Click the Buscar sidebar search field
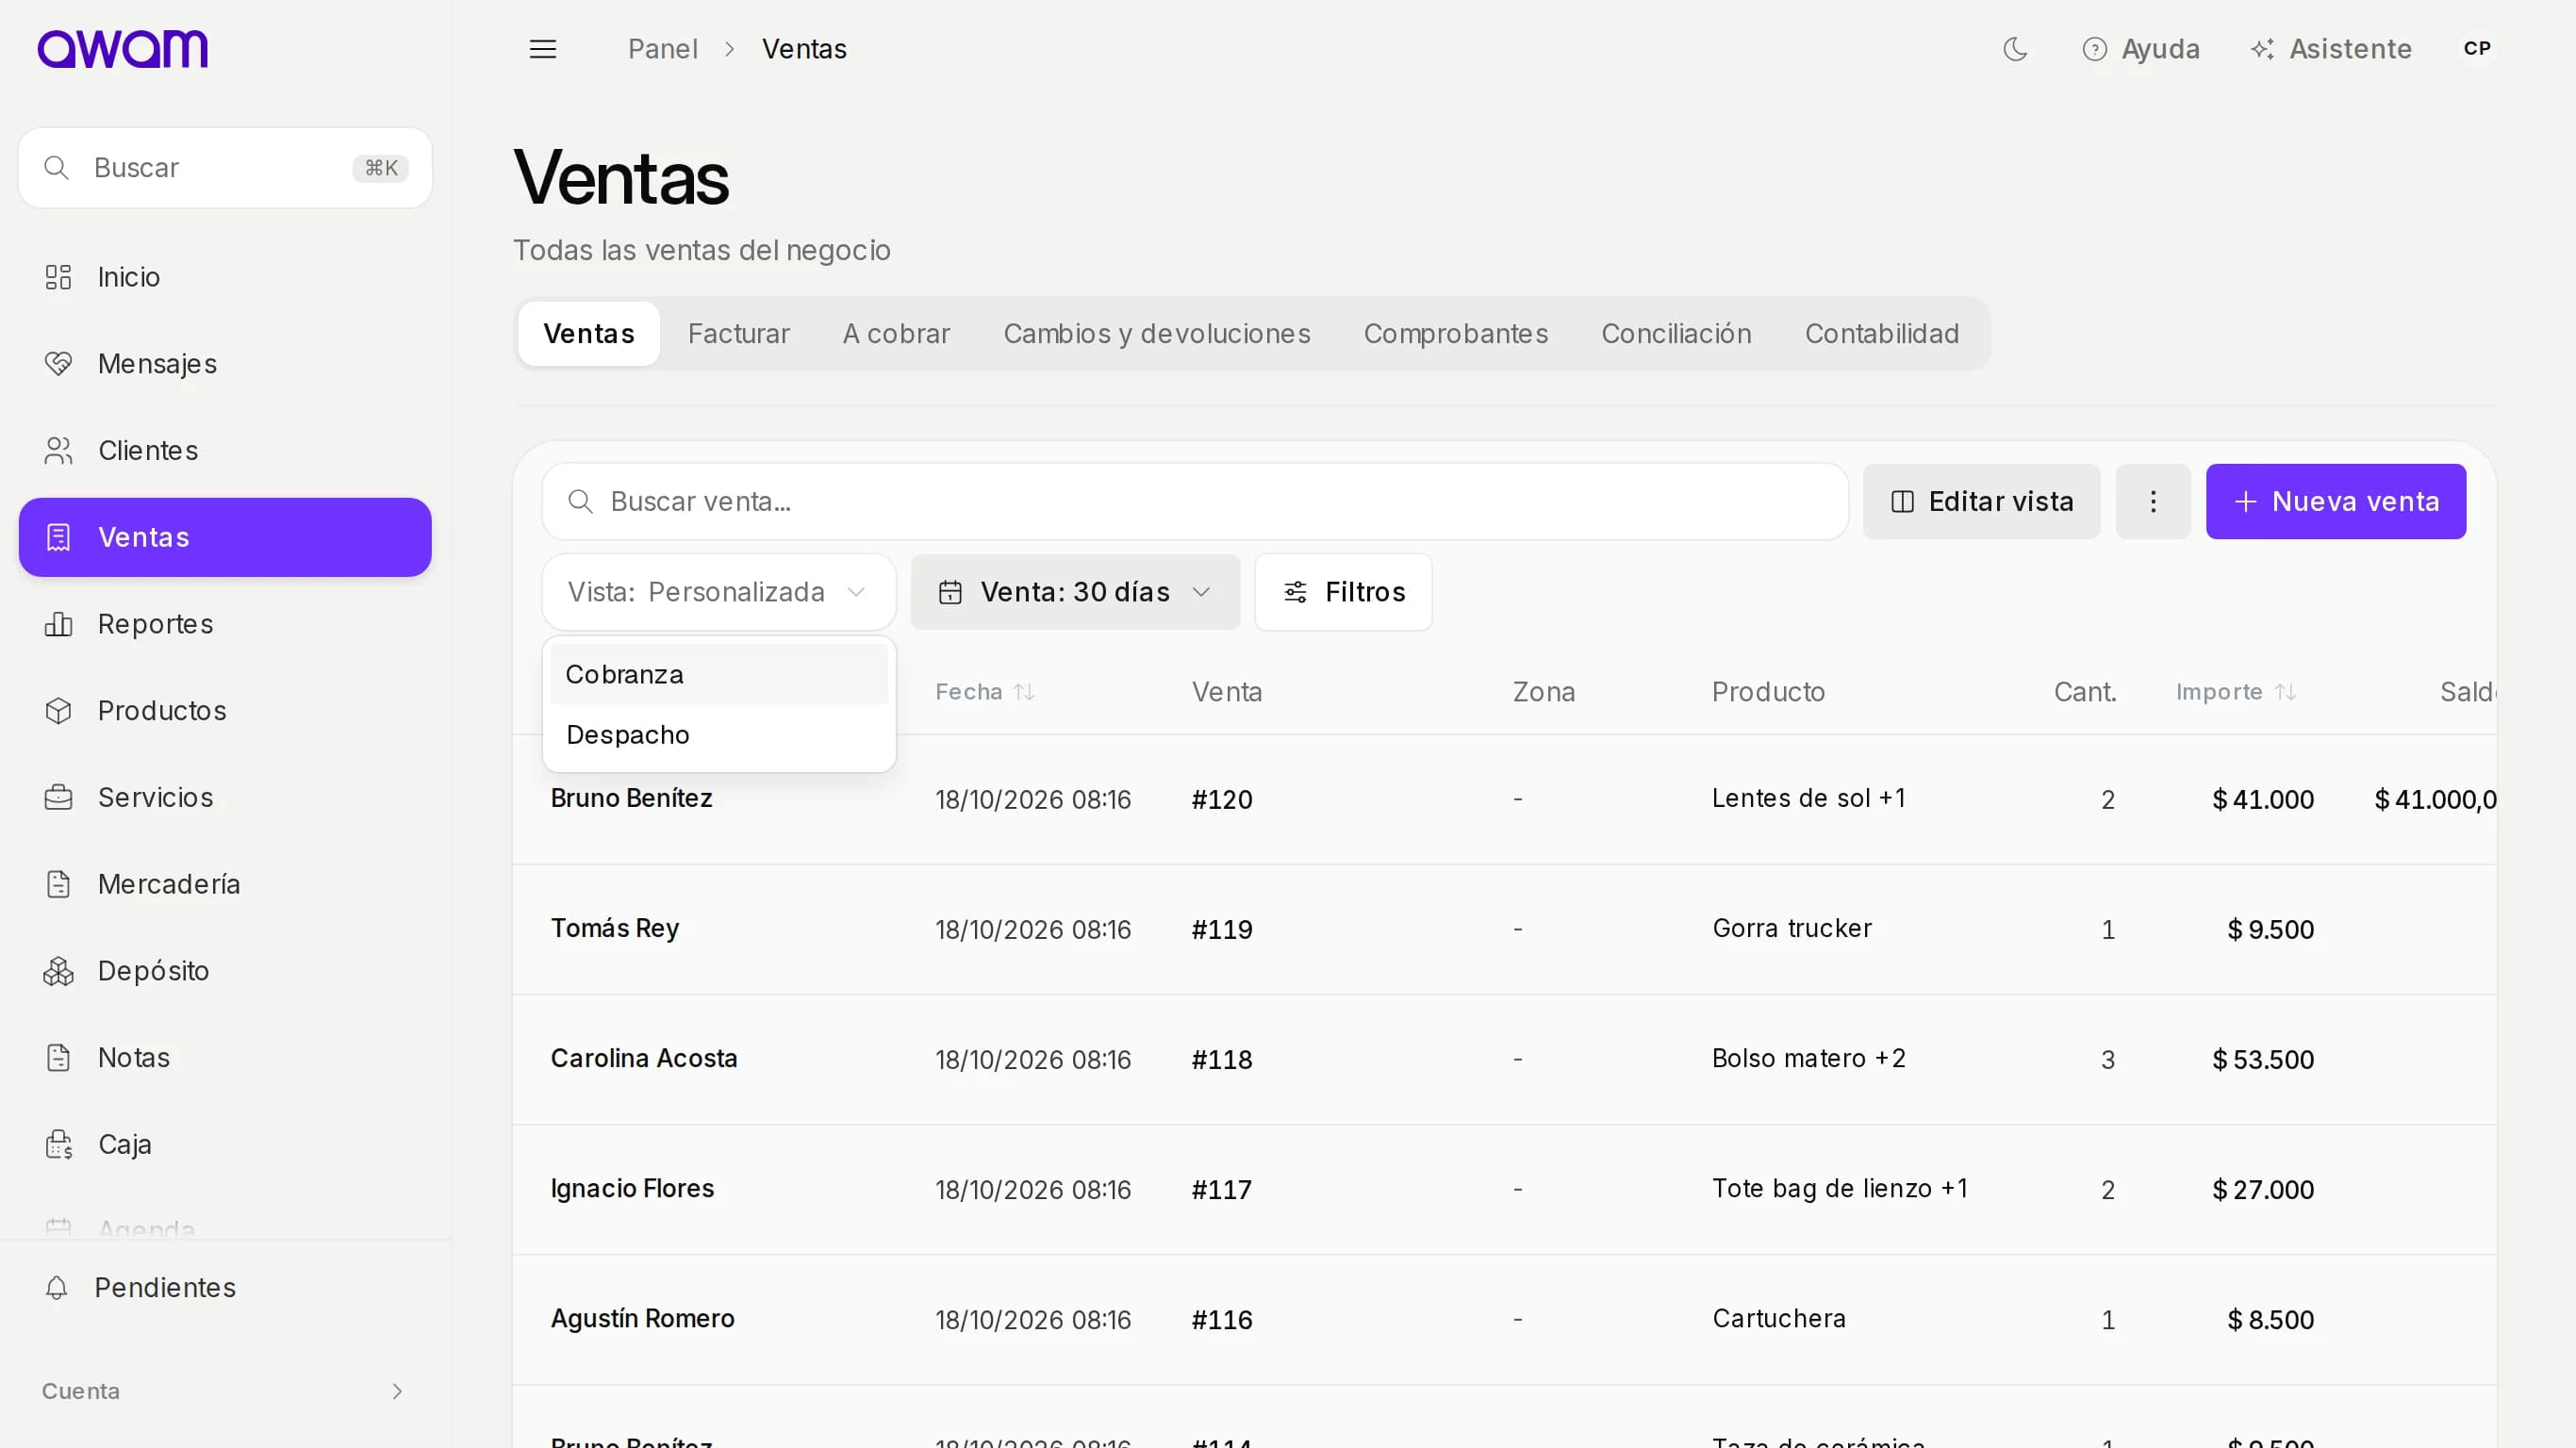This screenshot has height=1448, width=2576. point(225,168)
